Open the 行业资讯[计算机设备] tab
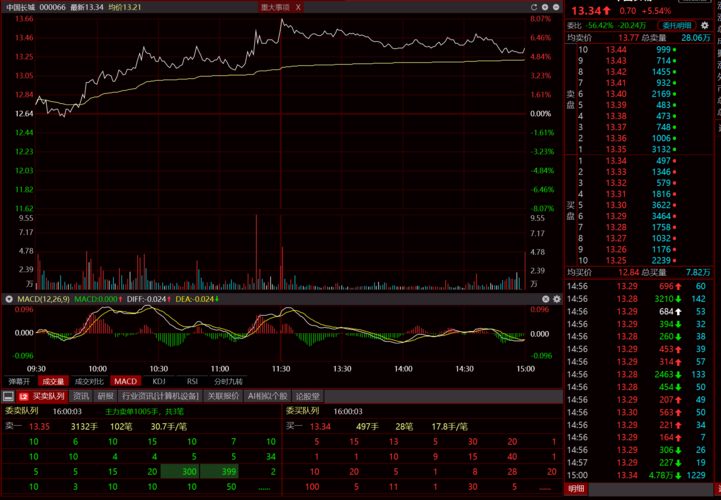Screen dimensions: 721x500 (160, 396)
